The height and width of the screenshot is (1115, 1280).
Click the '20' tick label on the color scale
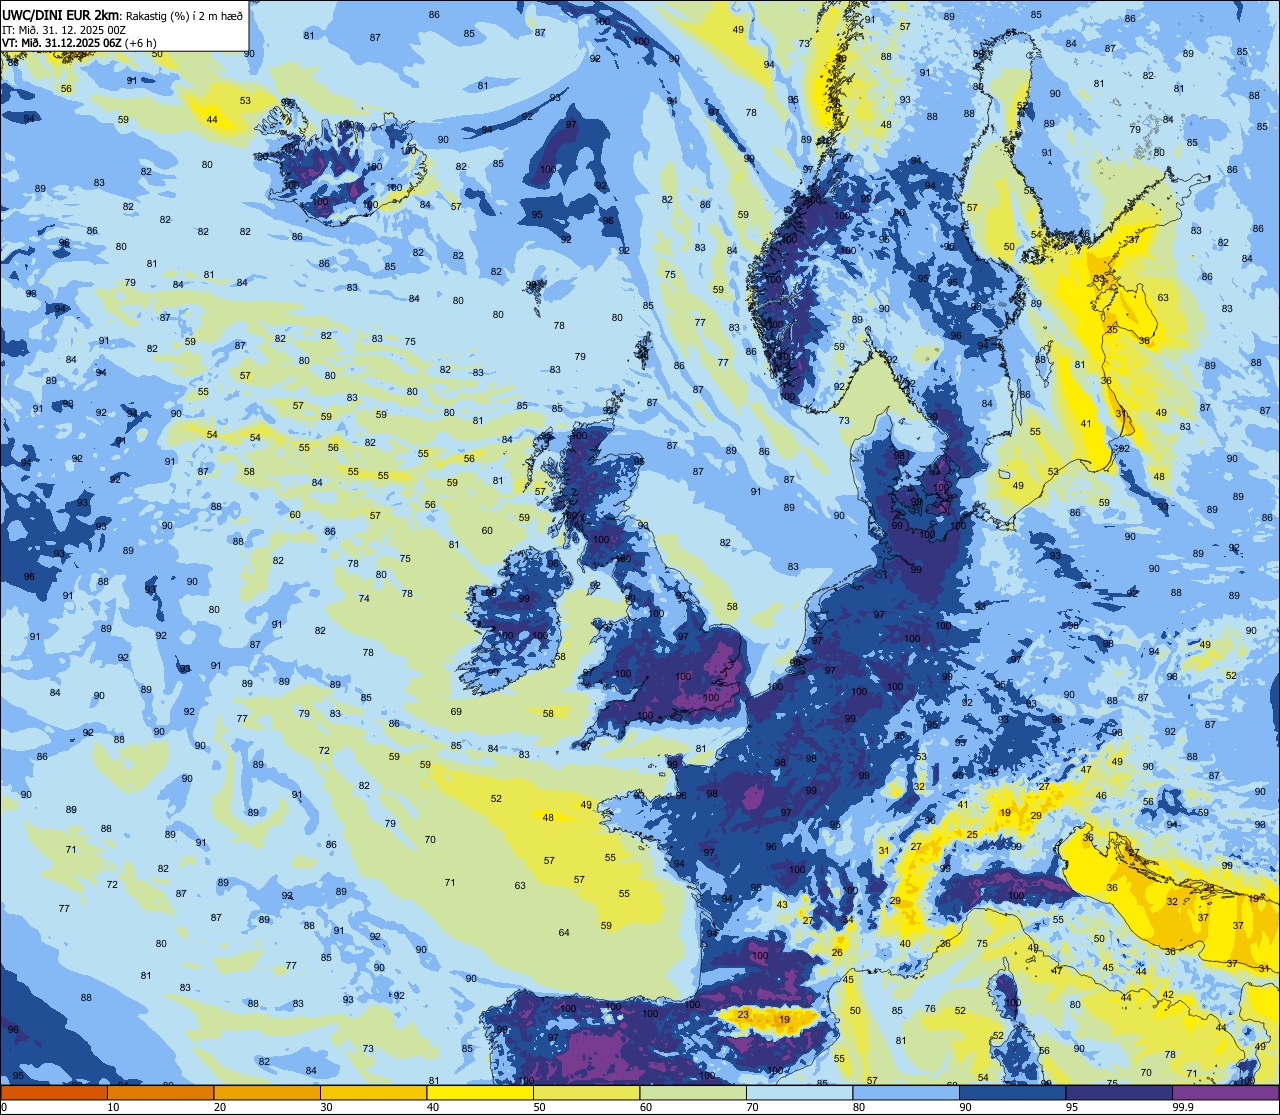(x=220, y=1107)
